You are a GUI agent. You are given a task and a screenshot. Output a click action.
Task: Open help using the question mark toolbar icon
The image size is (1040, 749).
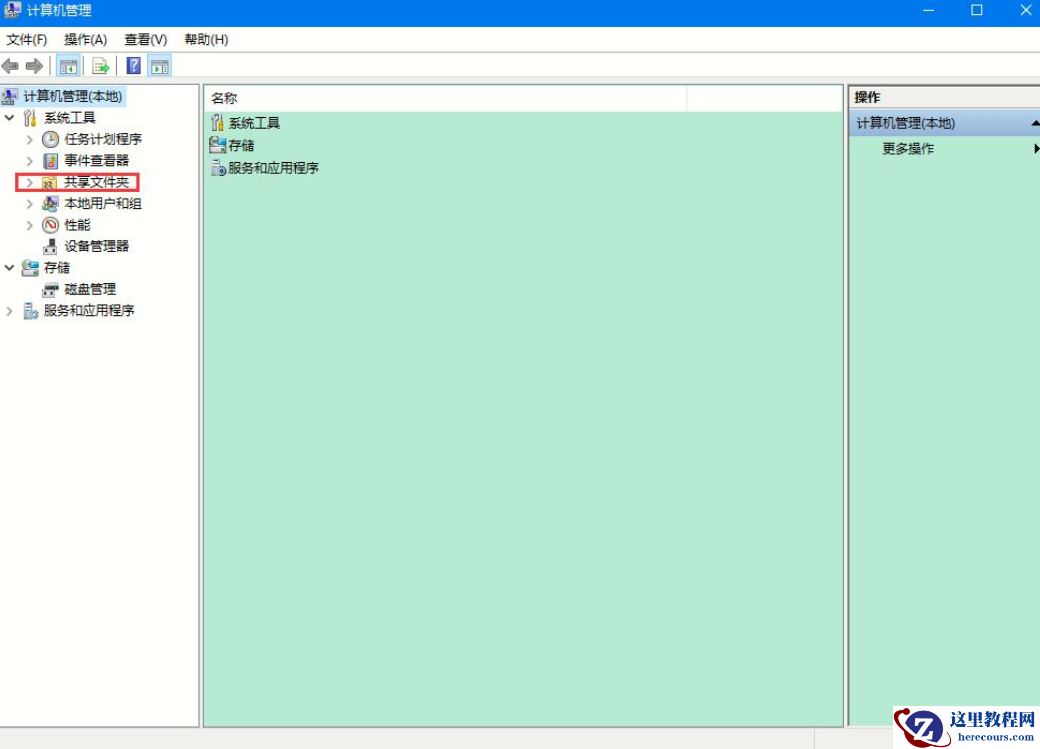(133, 66)
